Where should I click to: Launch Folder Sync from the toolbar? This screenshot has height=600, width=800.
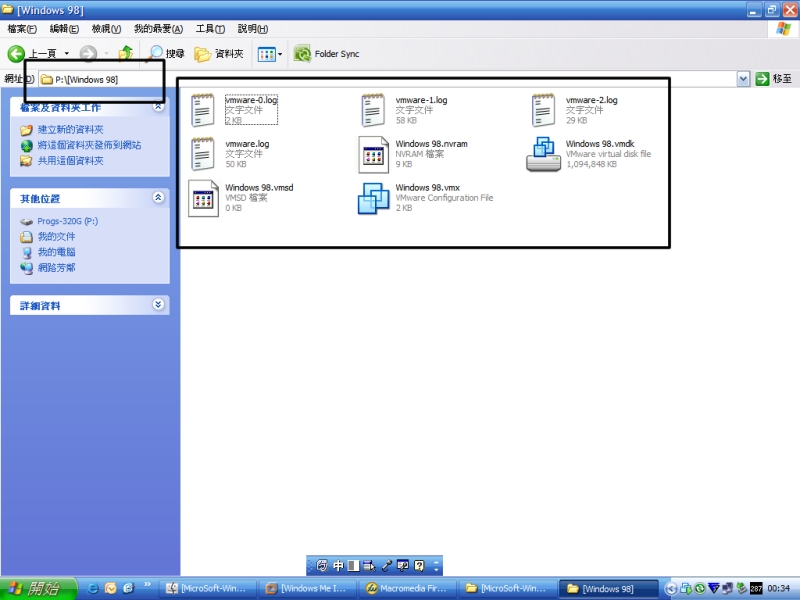tap(327, 54)
